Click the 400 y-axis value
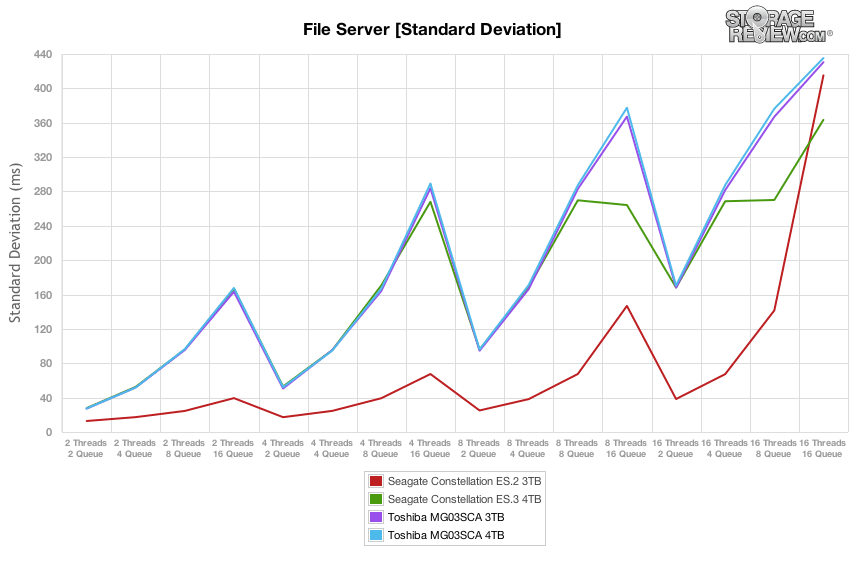 pos(43,88)
